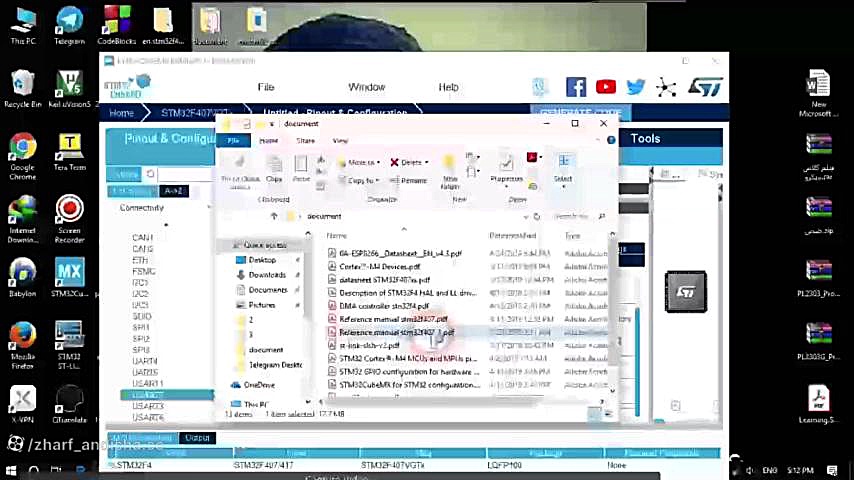Click ENG language indicator in taskbar
This screenshot has height=480, width=854.
769,470
